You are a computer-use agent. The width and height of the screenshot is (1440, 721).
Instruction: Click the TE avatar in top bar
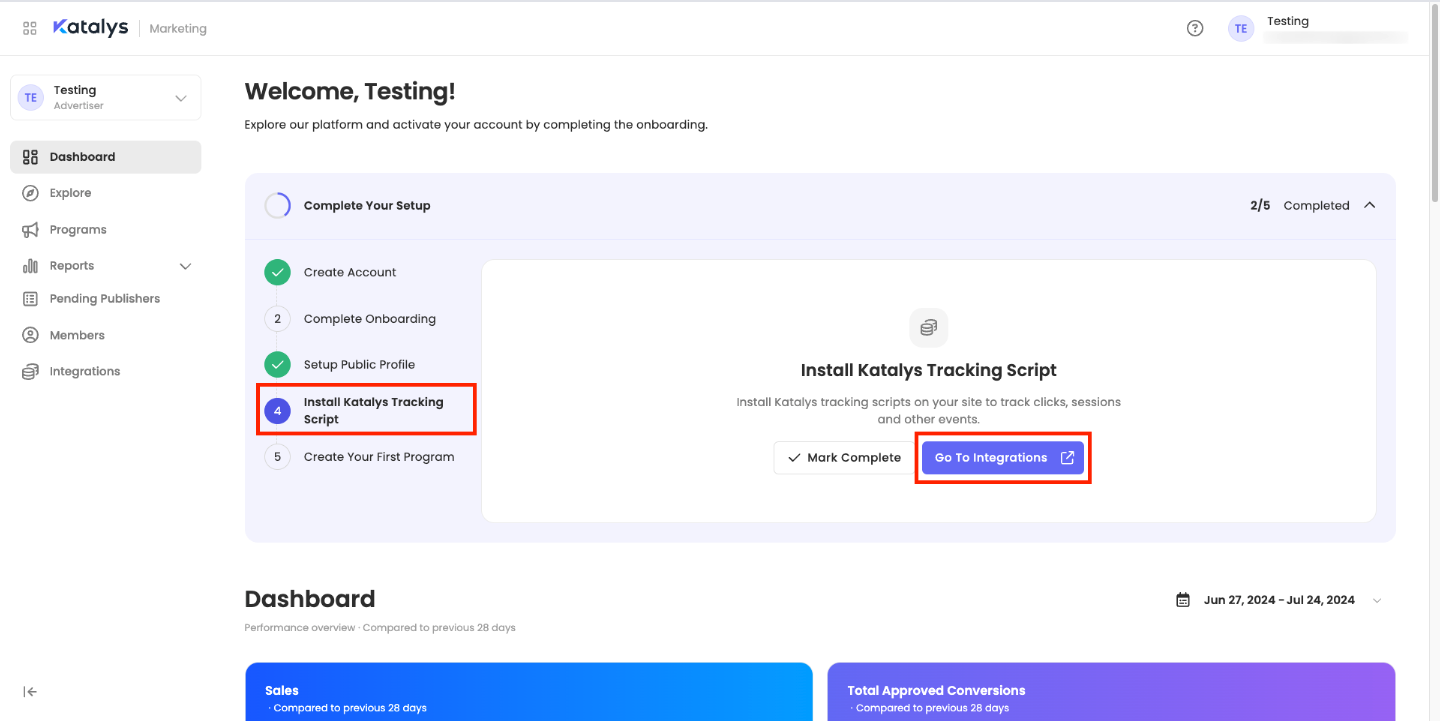pyautogui.click(x=1241, y=28)
